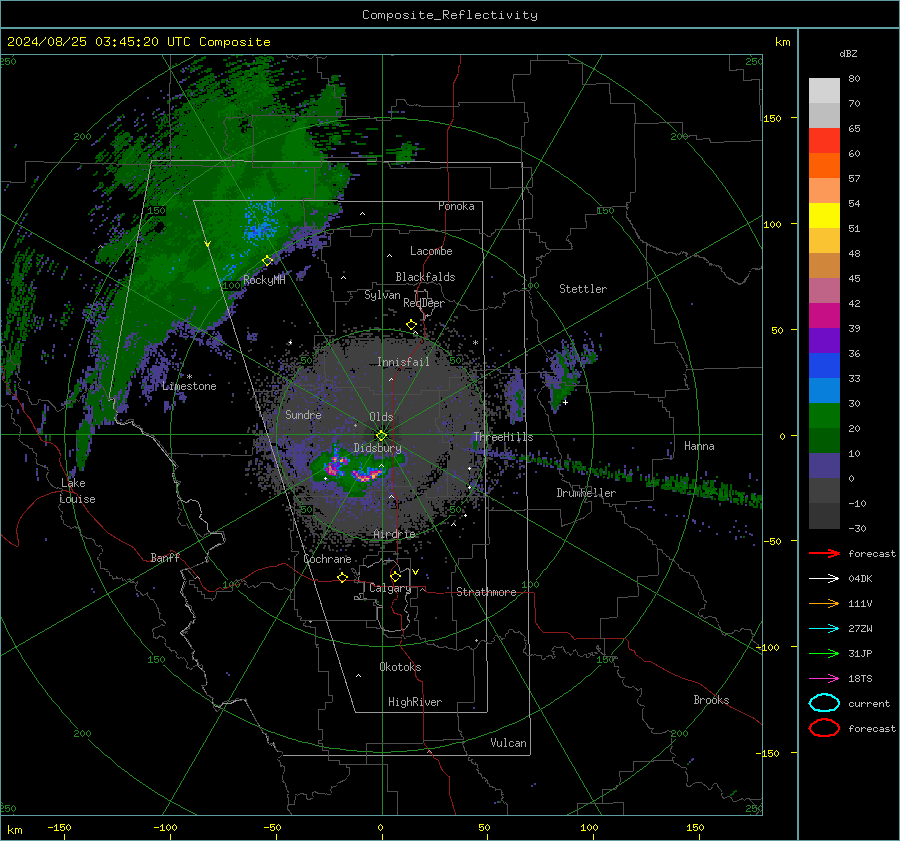Select the light gray 80 dBZ swatch
Image resolution: width=900 pixels, height=841 pixels.
[x=824, y=90]
